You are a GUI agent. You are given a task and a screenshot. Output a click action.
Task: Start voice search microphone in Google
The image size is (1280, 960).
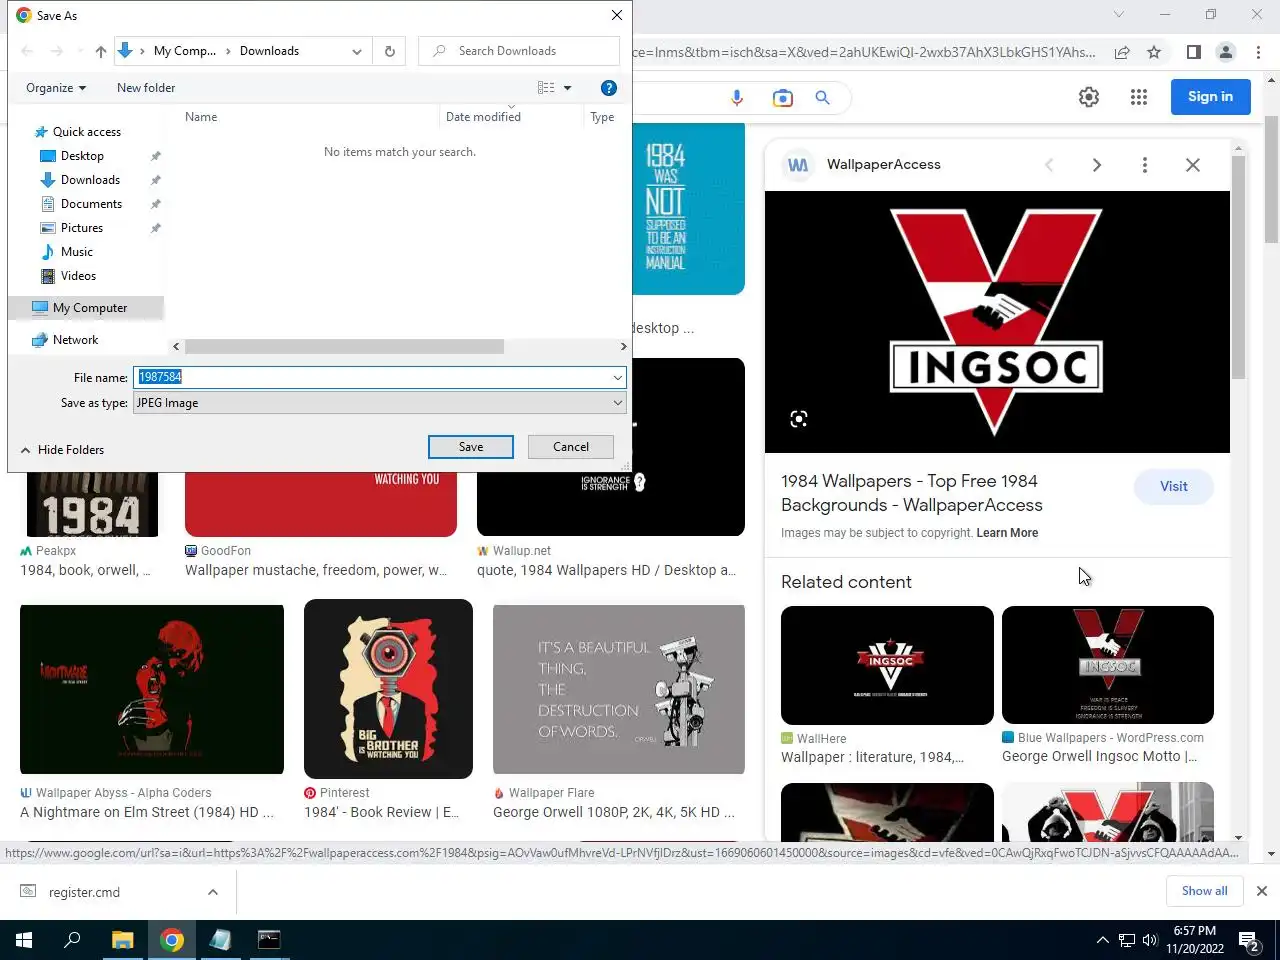[737, 97]
